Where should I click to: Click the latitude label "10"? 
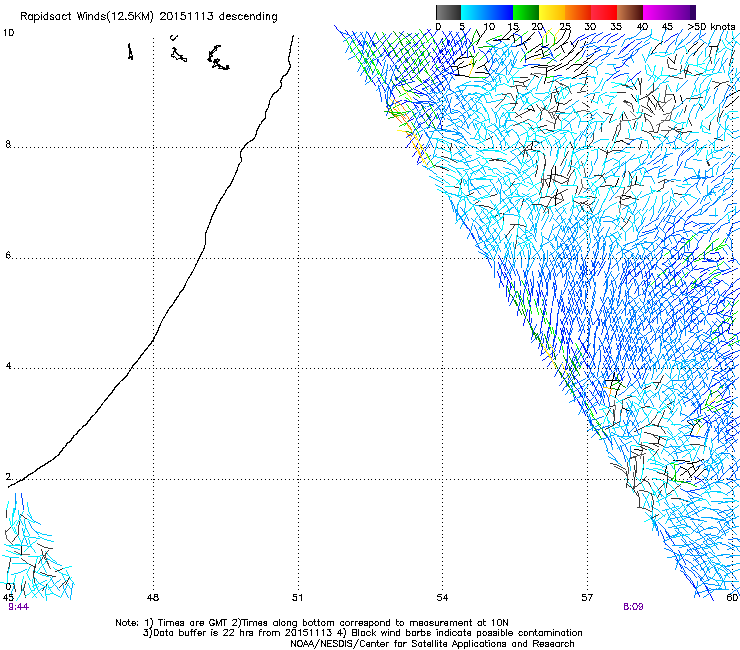coord(8,33)
